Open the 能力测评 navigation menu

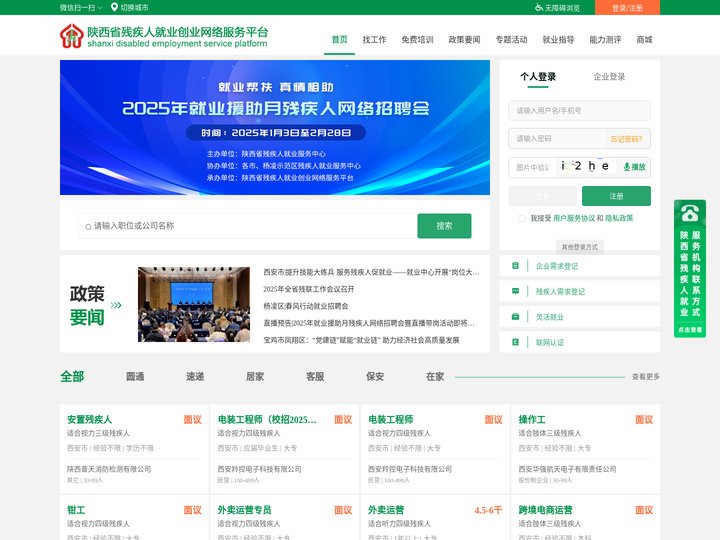coord(605,40)
